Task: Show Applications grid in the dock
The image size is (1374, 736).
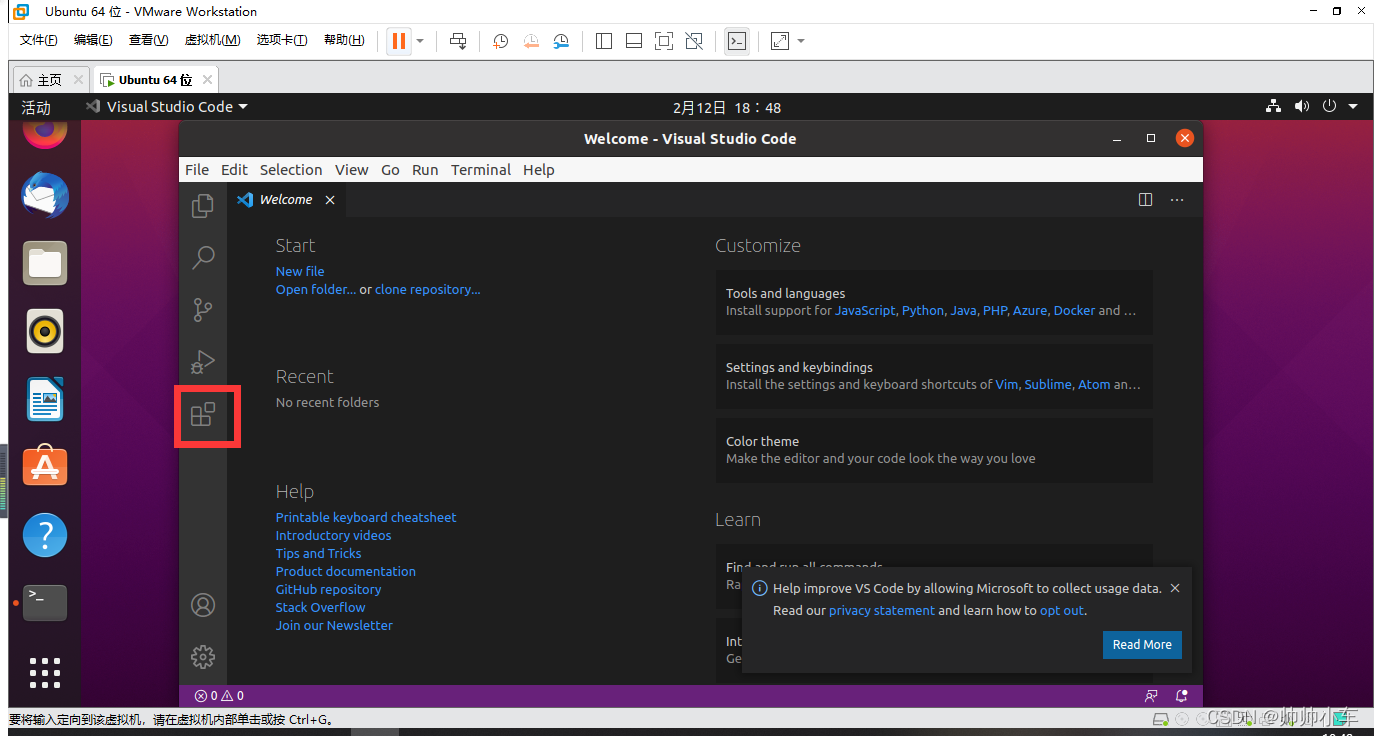Action: click(x=45, y=673)
